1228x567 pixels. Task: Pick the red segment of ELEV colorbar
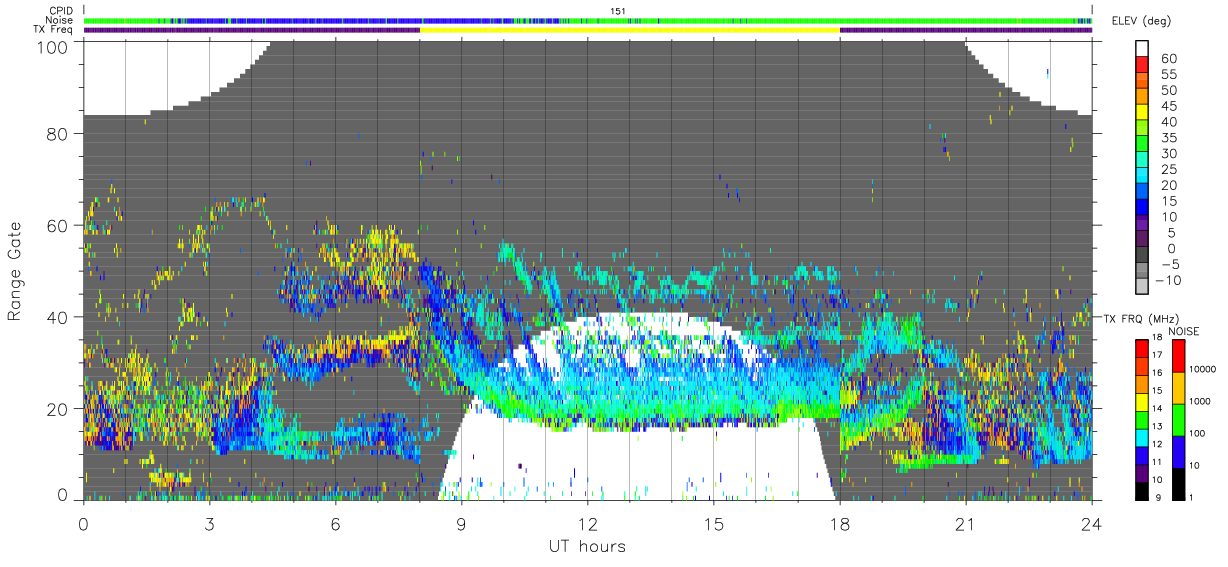[1142, 64]
